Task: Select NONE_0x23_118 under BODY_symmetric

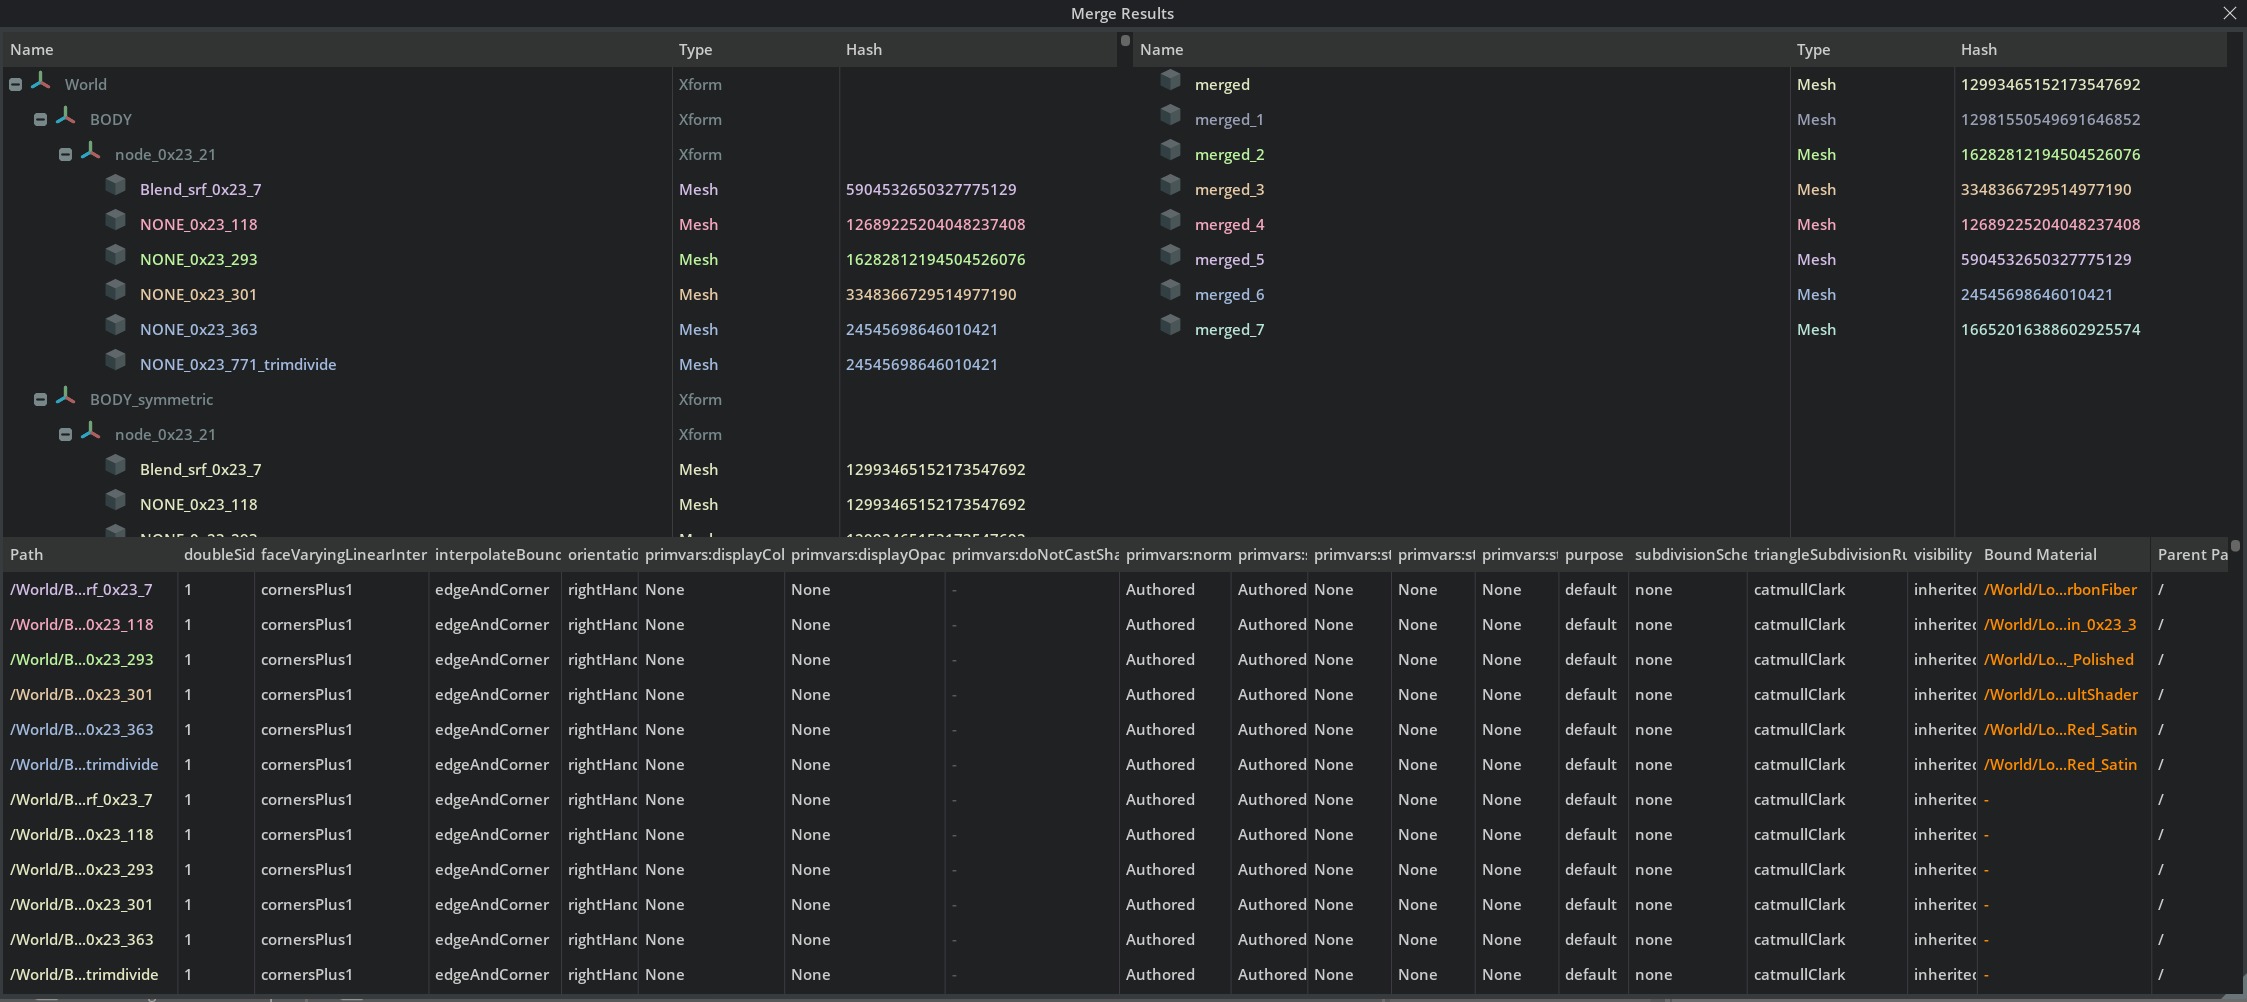Action: [x=199, y=505]
